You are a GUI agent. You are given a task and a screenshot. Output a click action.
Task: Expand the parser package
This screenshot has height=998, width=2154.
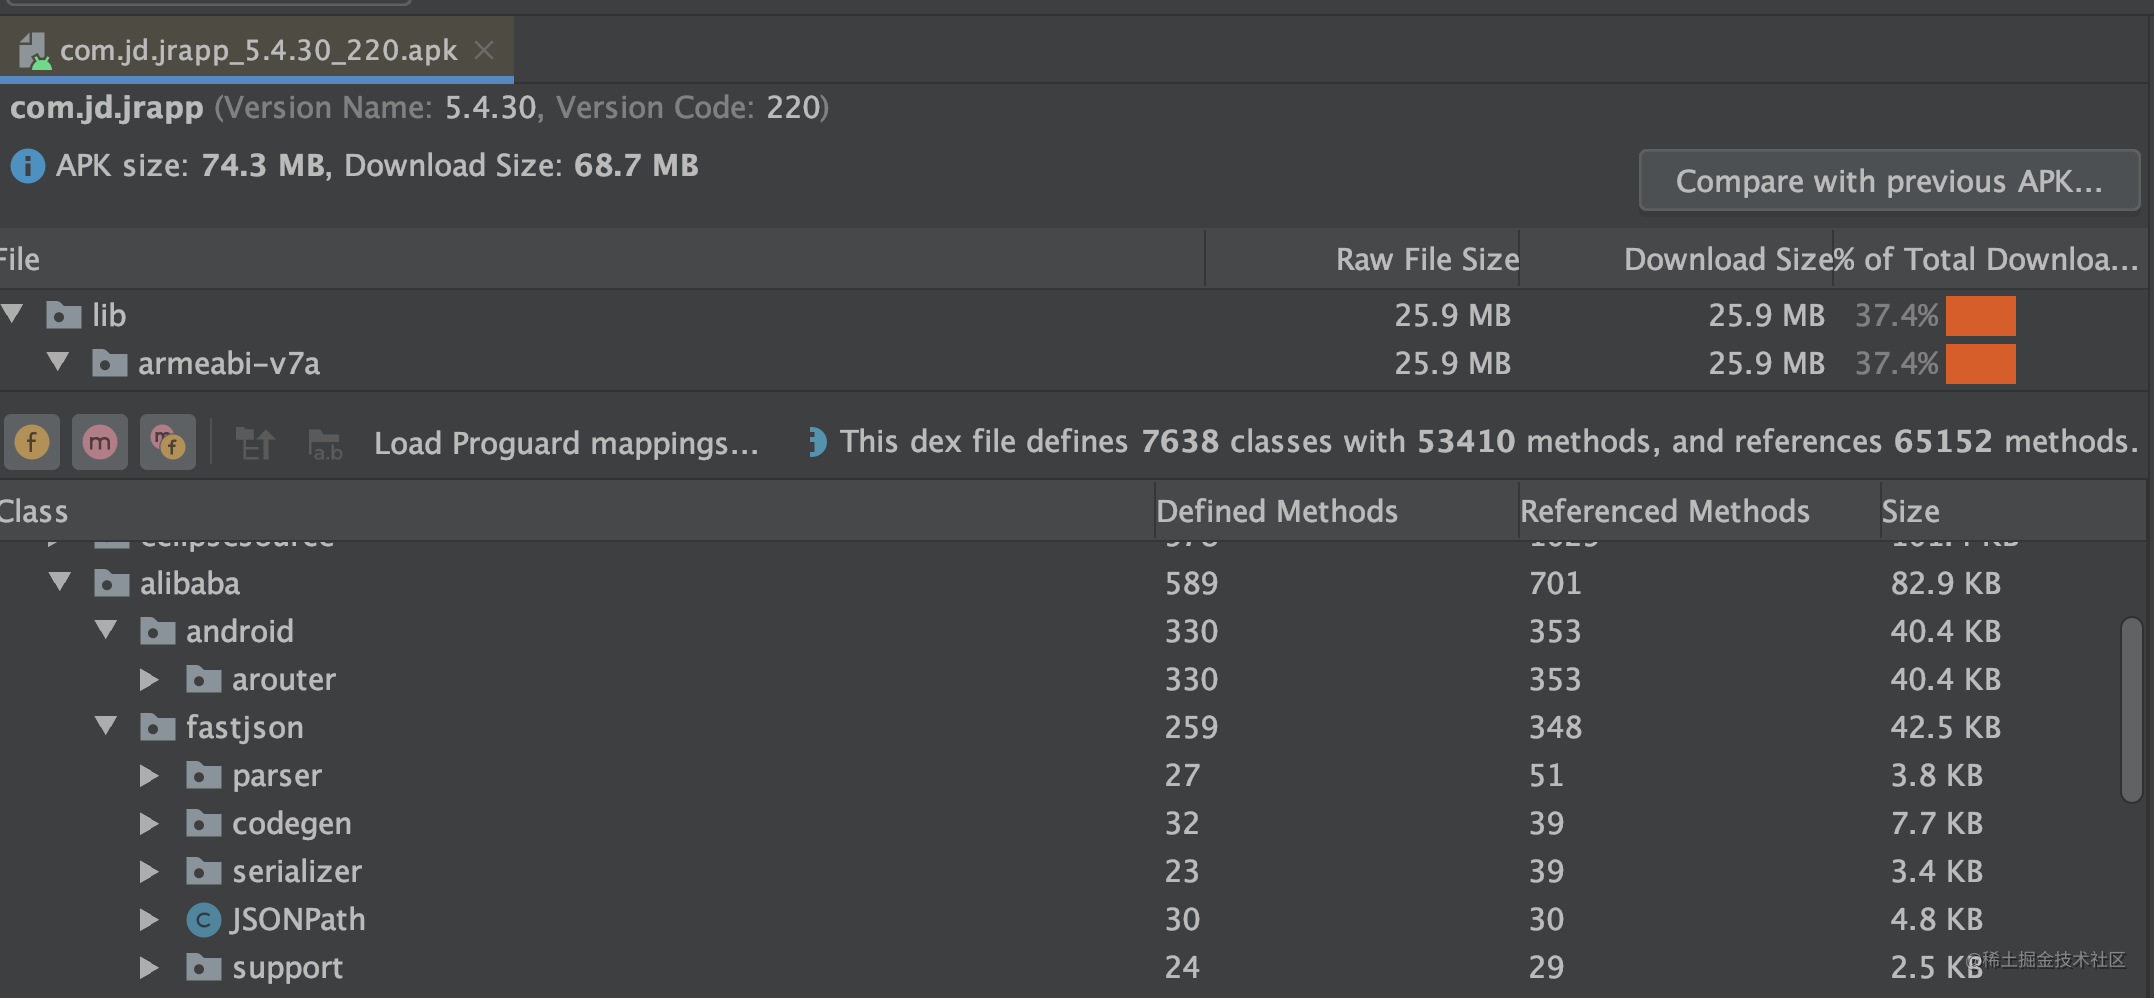(x=150, y=775)
